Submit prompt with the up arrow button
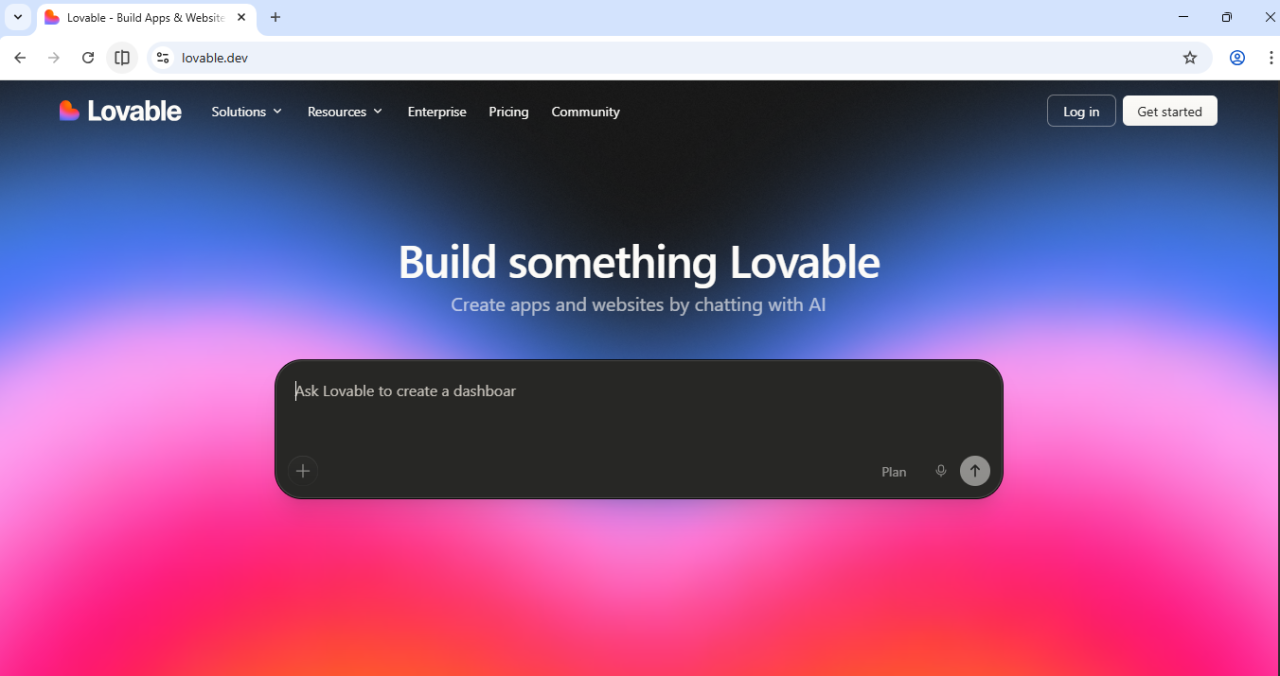 point(975,471)
